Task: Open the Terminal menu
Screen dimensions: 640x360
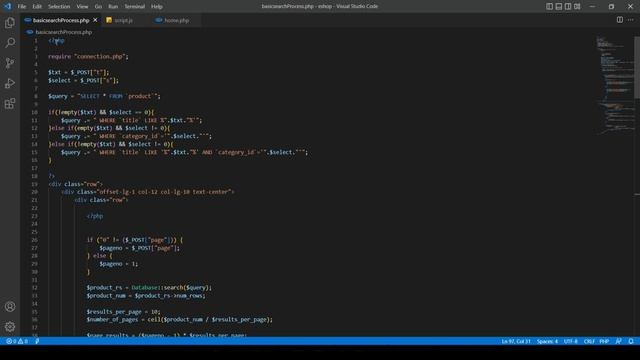Action: tap(134, 7)
